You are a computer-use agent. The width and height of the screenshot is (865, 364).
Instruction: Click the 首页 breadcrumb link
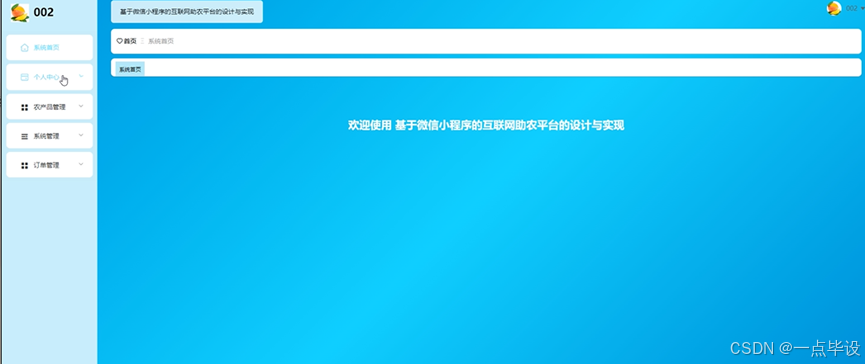coord(130,41)
